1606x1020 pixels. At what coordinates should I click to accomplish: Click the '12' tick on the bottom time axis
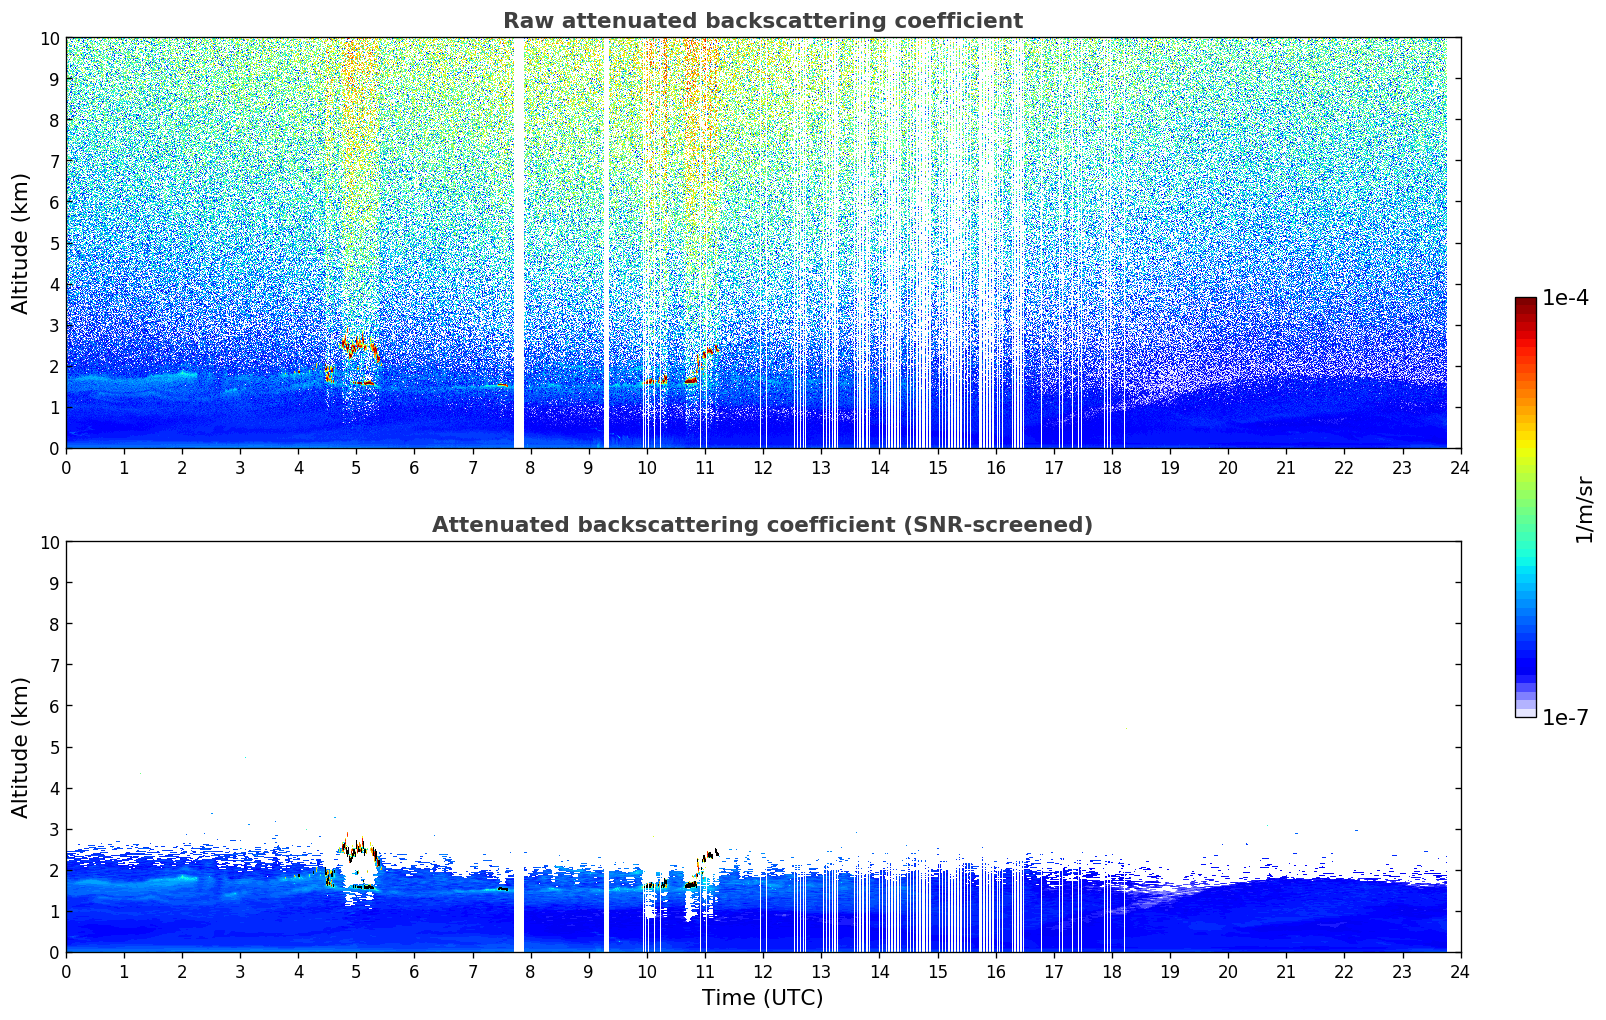(762, 971)
